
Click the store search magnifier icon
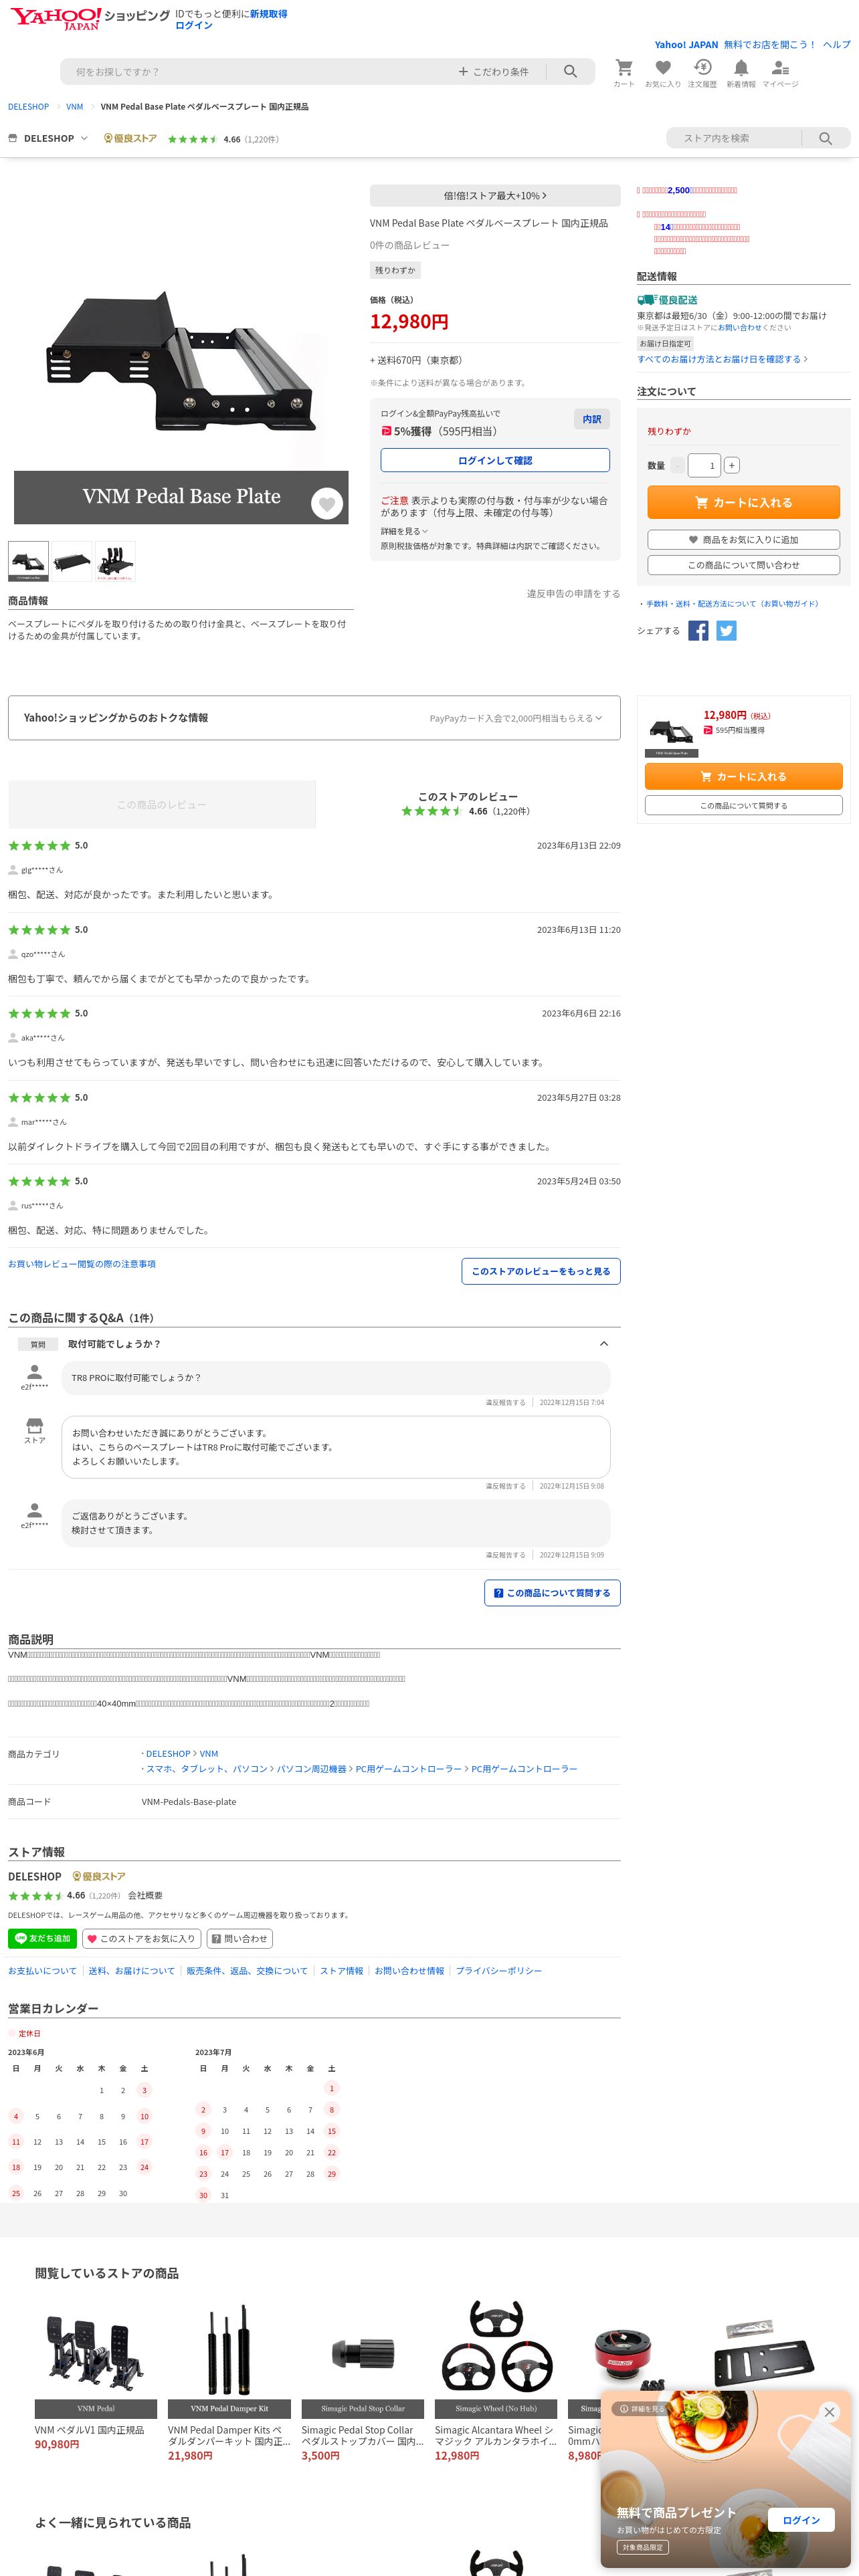coord(825,138)
